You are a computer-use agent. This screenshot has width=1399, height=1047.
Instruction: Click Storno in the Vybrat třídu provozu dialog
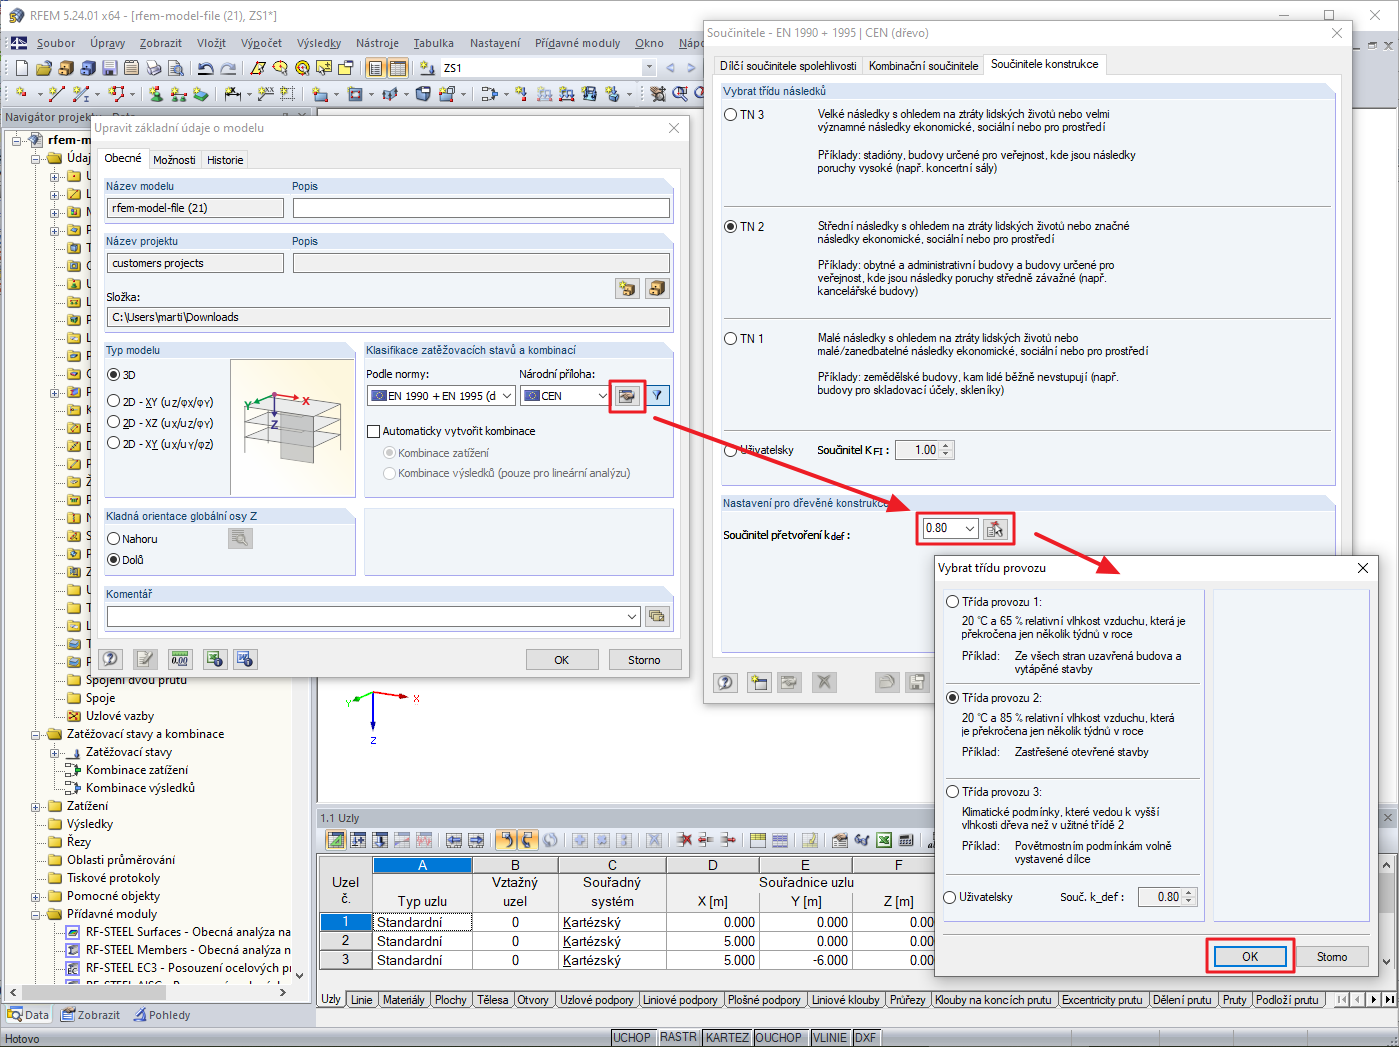click(1332, 957)
